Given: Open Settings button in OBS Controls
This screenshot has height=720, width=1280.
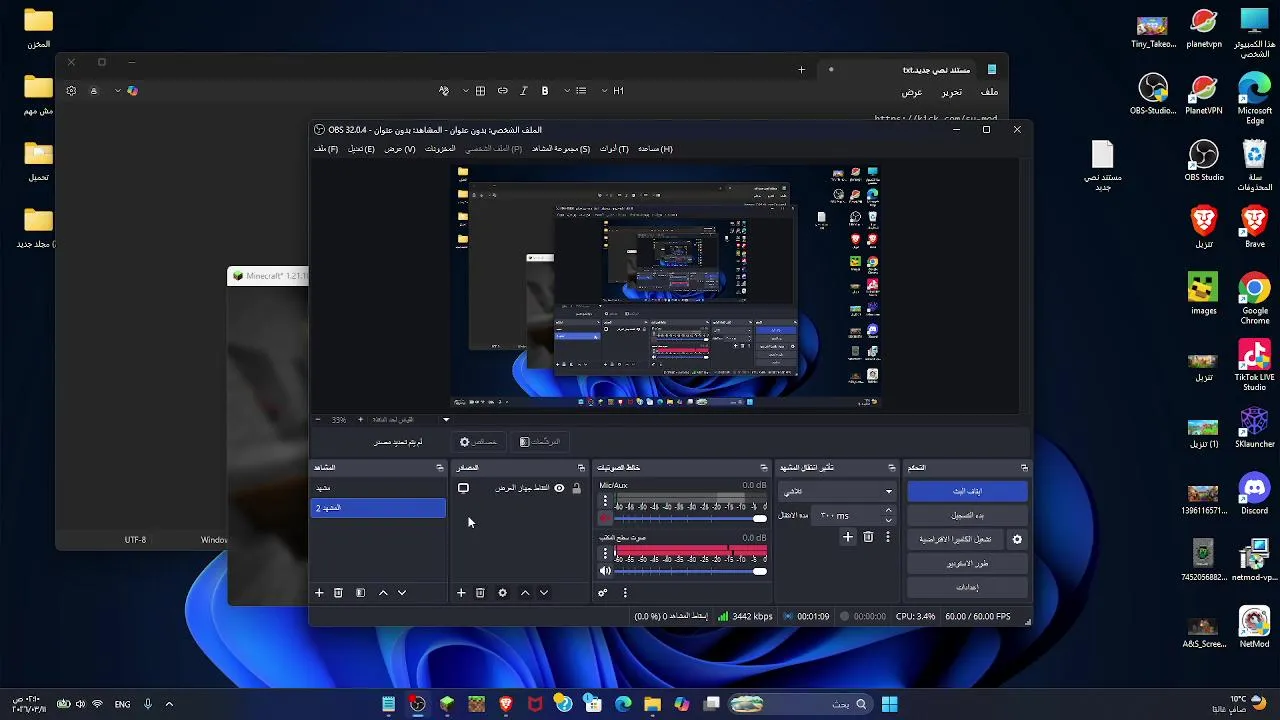Looking at the screenshot, I should [967, 587].
